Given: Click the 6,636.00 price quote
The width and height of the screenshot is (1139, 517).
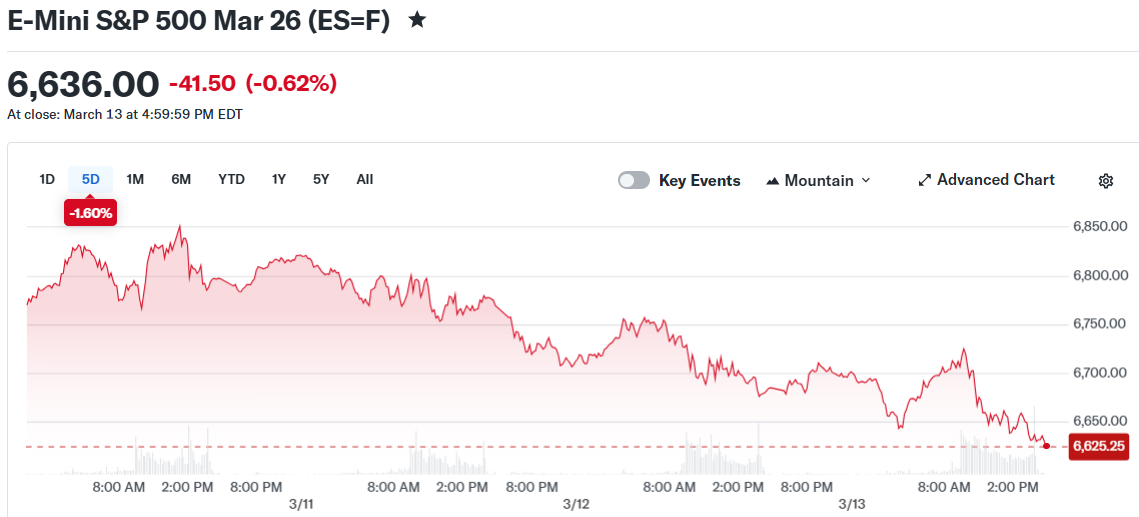Looking at the screenshot, I should click(83, 85).
